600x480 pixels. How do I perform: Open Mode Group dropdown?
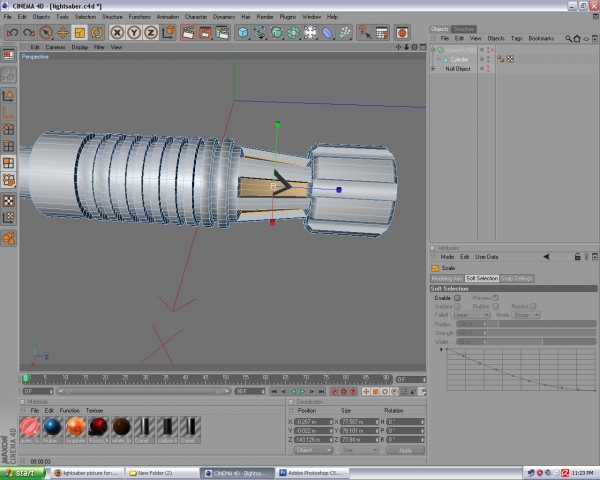tap(526, 315)
